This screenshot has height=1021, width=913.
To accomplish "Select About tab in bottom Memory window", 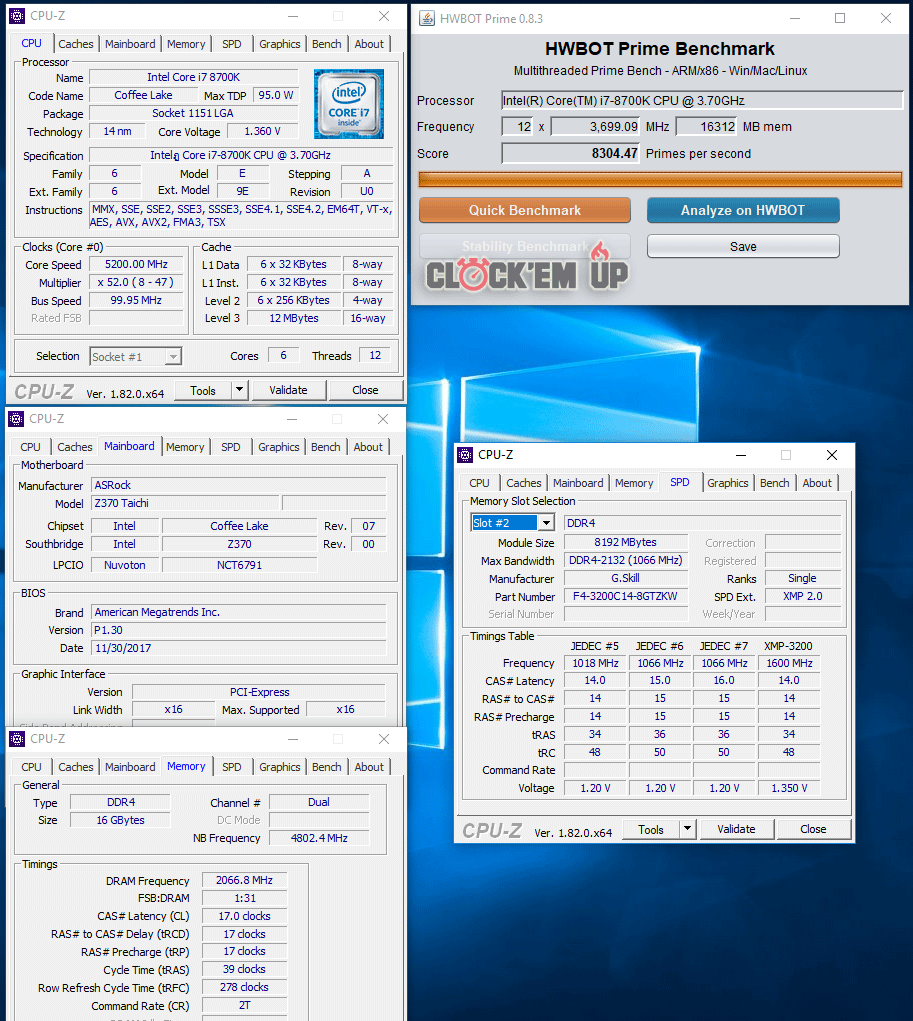I will (x=369, y=767).
